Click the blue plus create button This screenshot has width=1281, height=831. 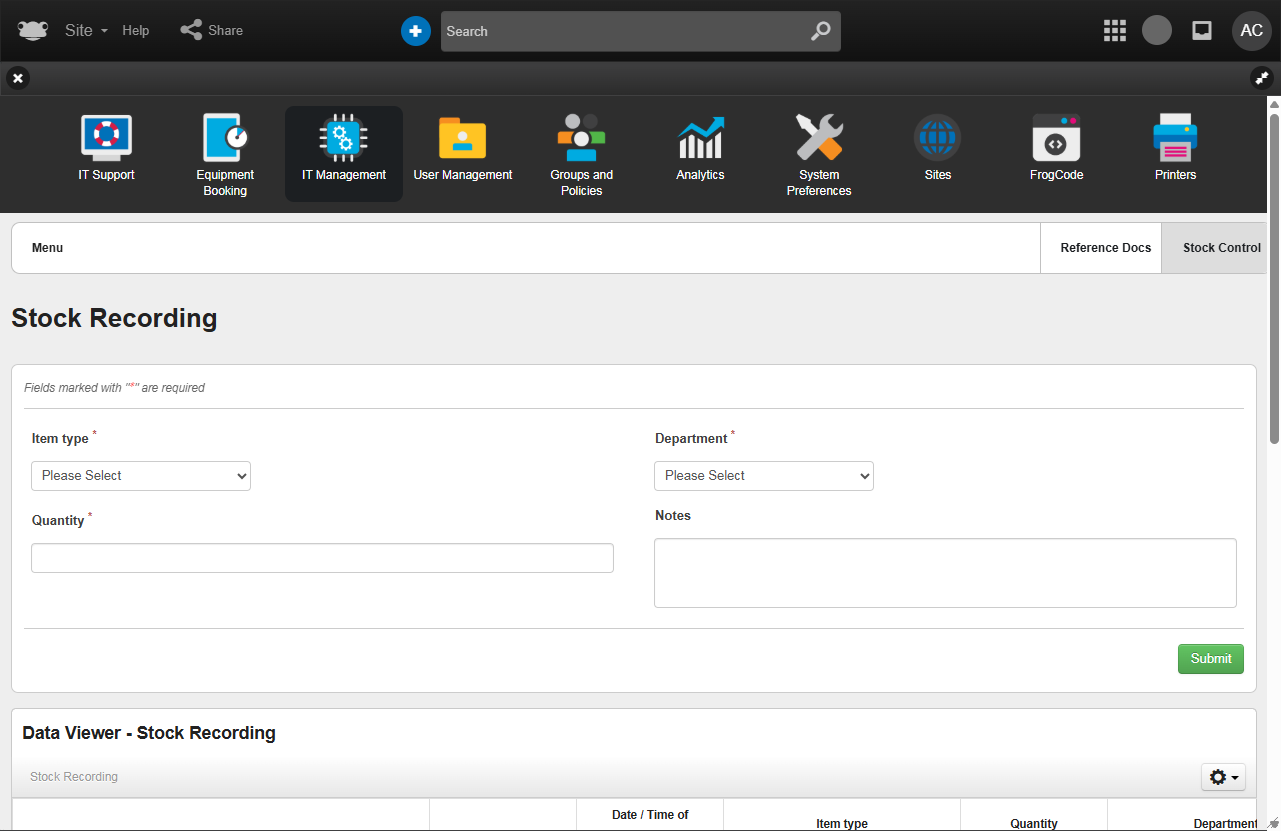(416, 31)
